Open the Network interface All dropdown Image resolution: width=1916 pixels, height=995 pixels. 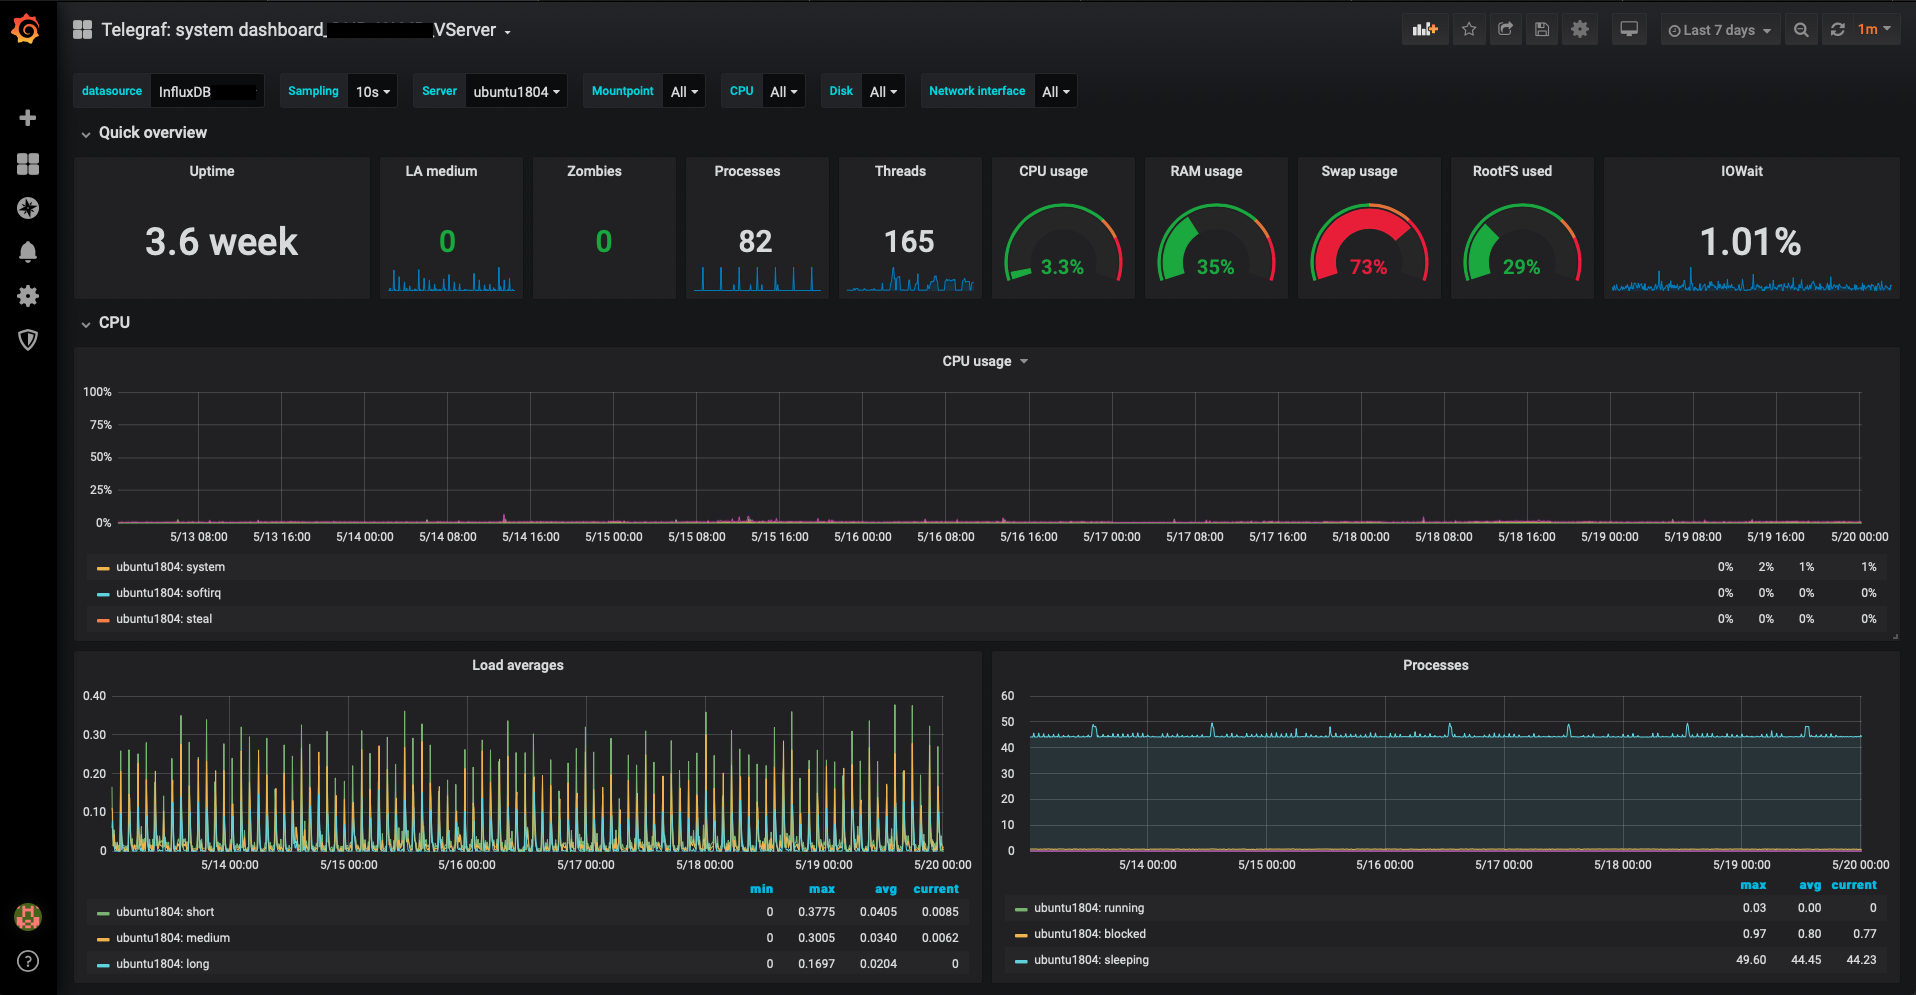(1055, 91)
